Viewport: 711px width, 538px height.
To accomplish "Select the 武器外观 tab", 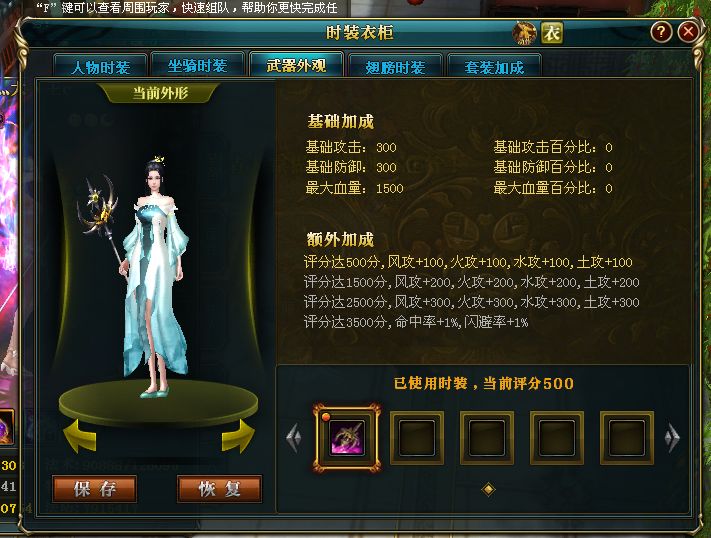I will (x=296, y=65).
